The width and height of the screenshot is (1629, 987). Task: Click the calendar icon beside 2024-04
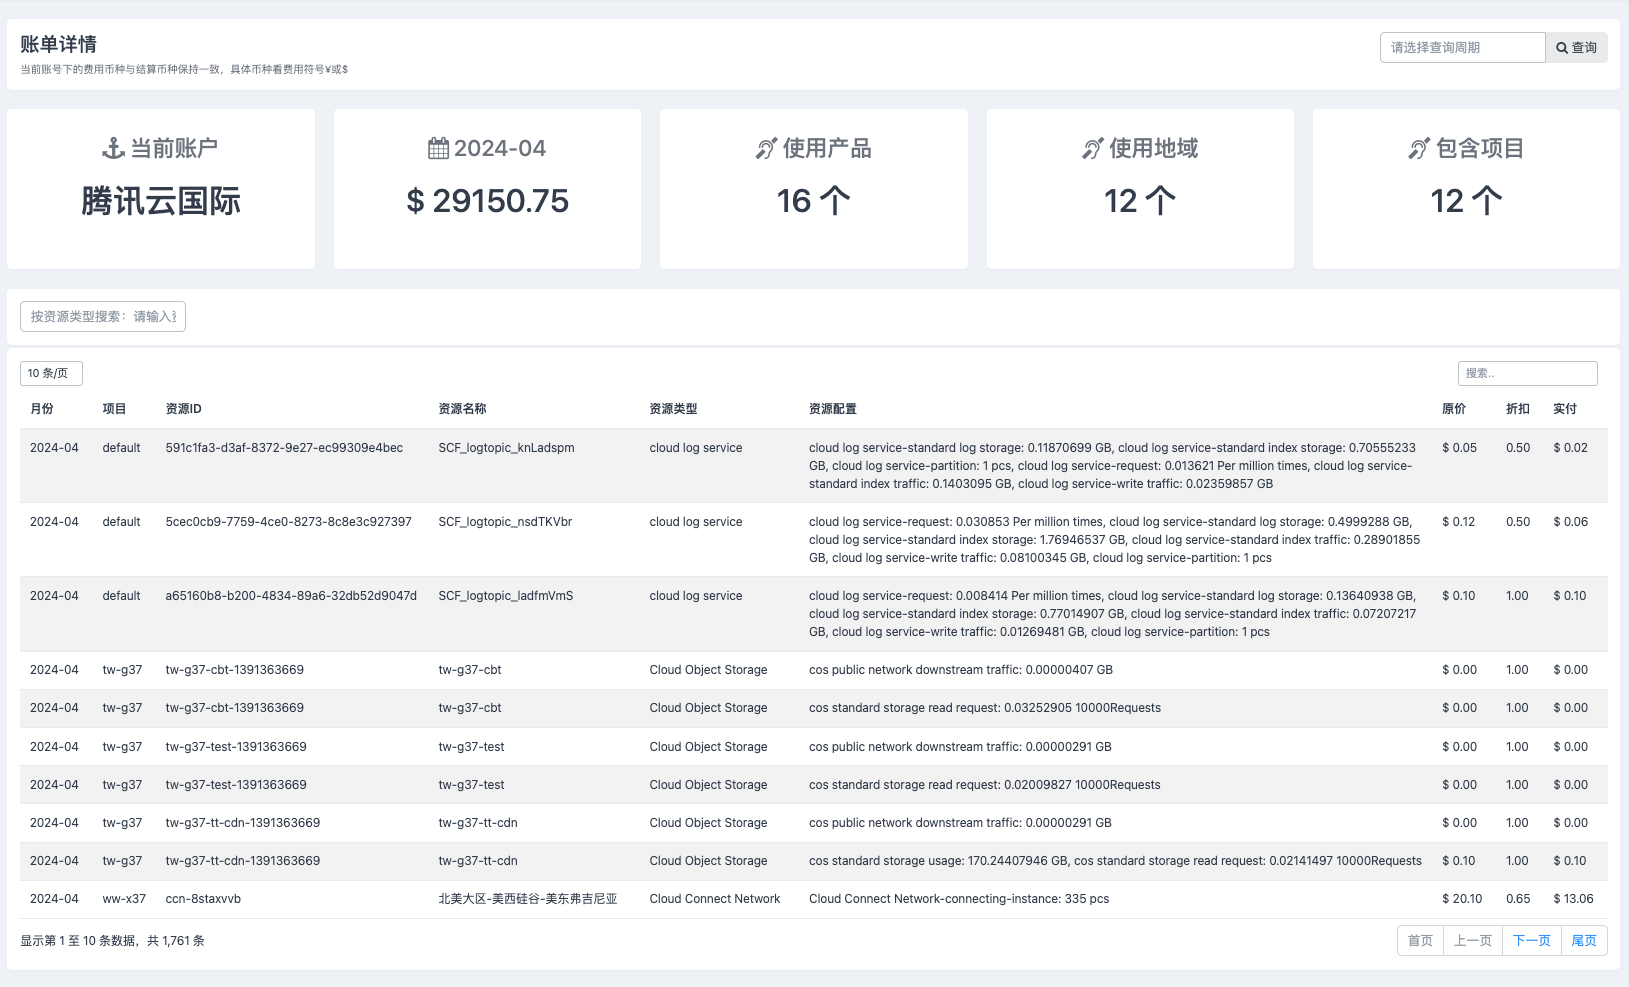(438, 149)
